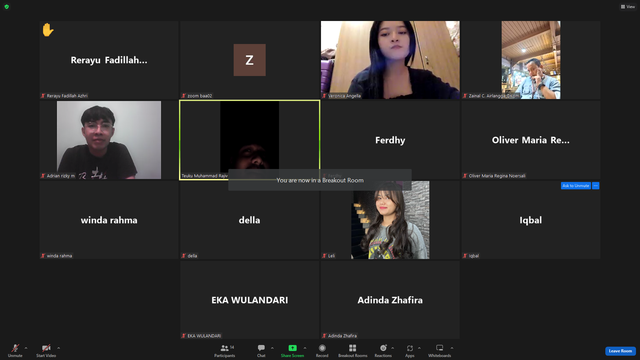Open the Participants panel

tap(224, 350)
